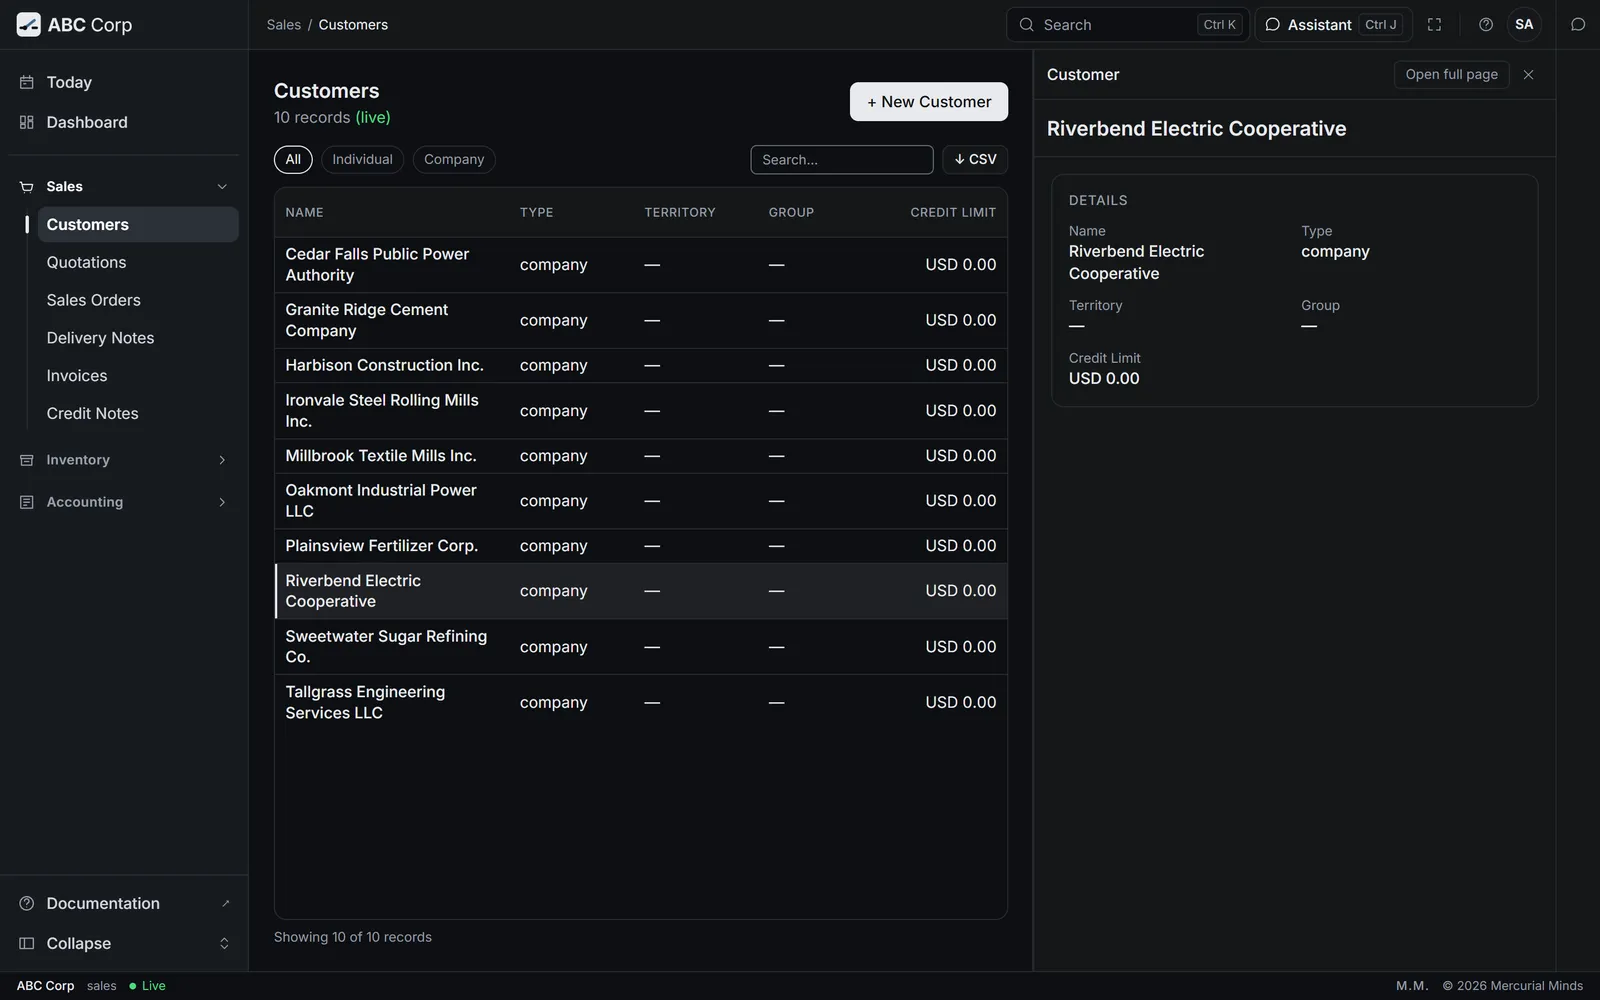Select the All filter pill
The image size is (1600, 1000).
(x=293, y=160)
